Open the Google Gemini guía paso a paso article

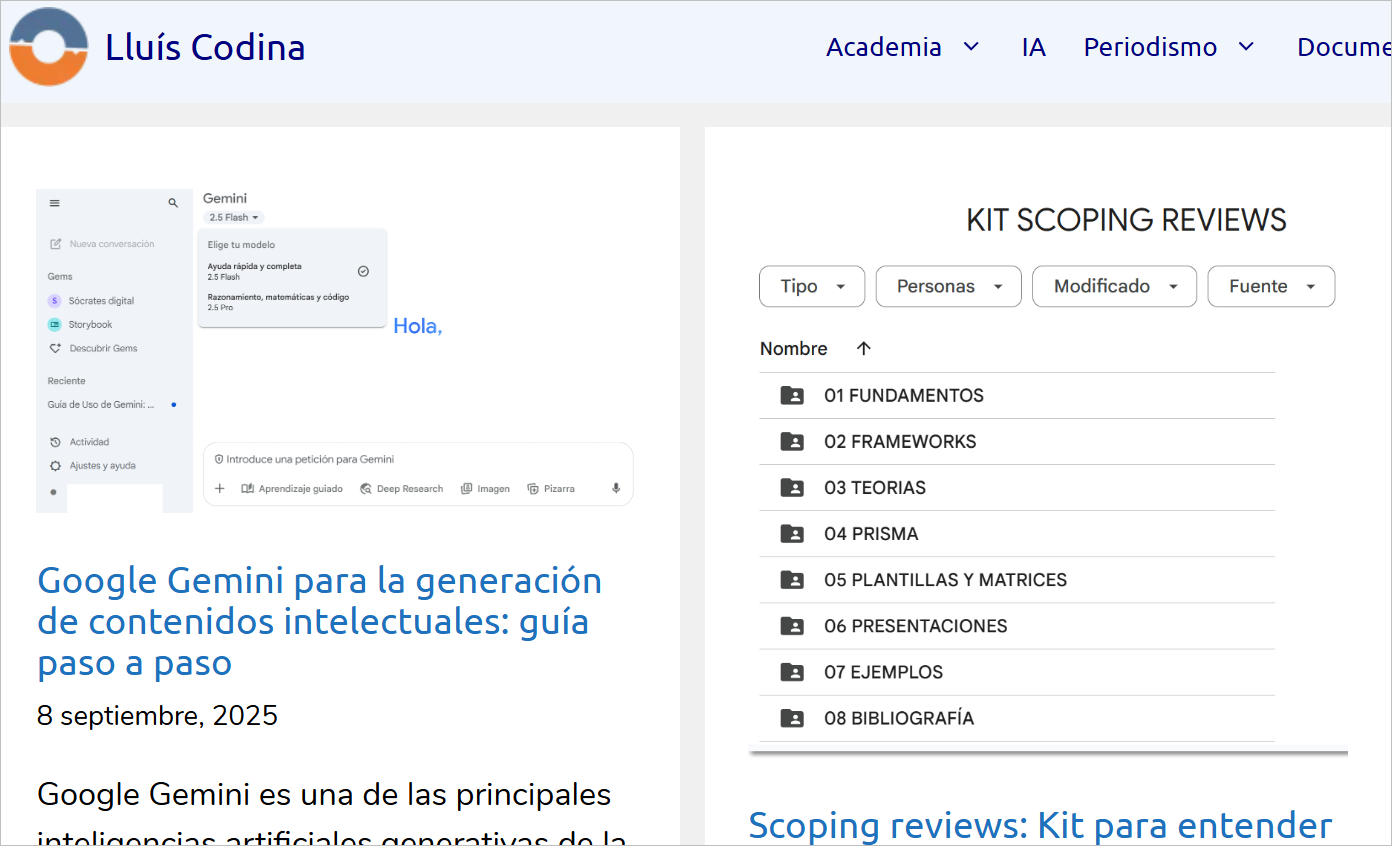tap(319, 621)
